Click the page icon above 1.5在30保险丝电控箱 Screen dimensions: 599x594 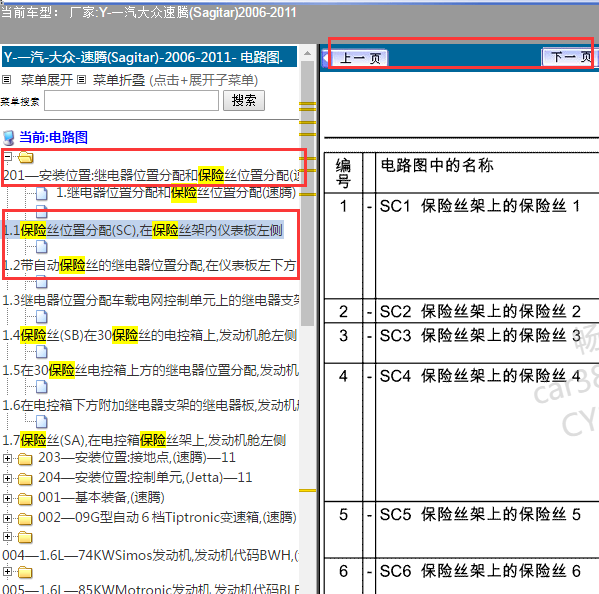tap(42, 352)
